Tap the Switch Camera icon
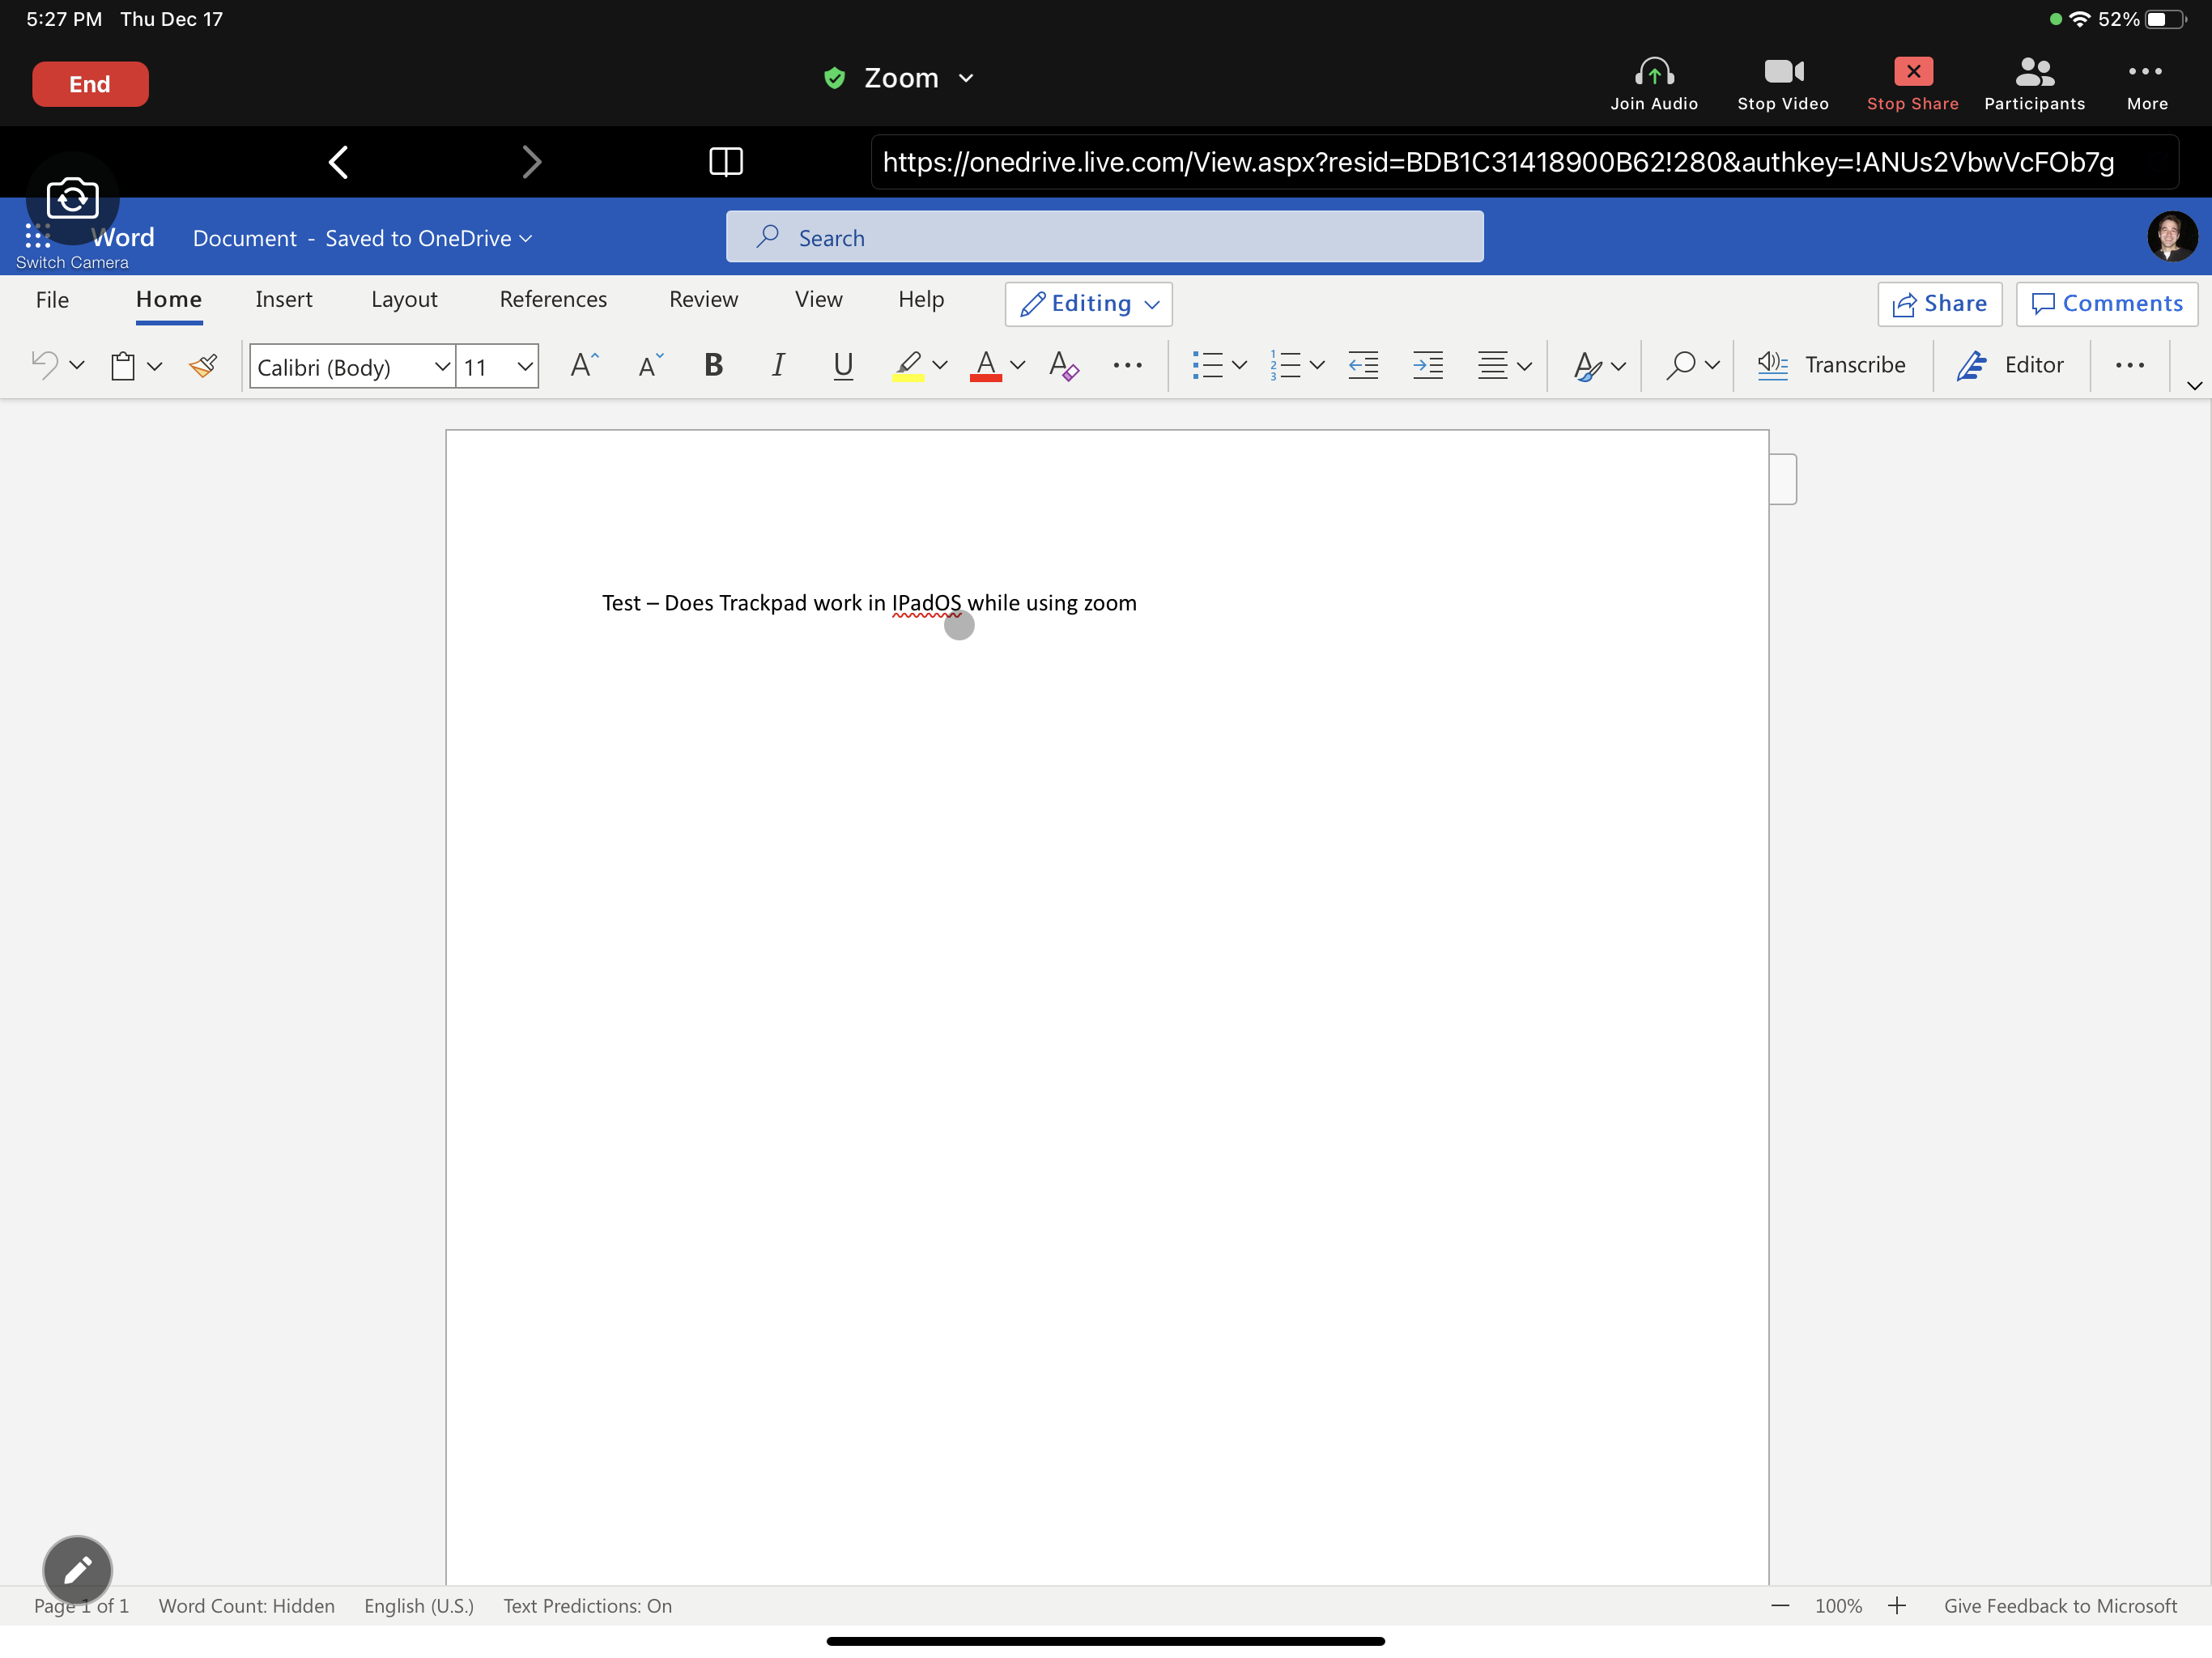The width and height of the screenshot is (2212, 1658). pos(72,198)
